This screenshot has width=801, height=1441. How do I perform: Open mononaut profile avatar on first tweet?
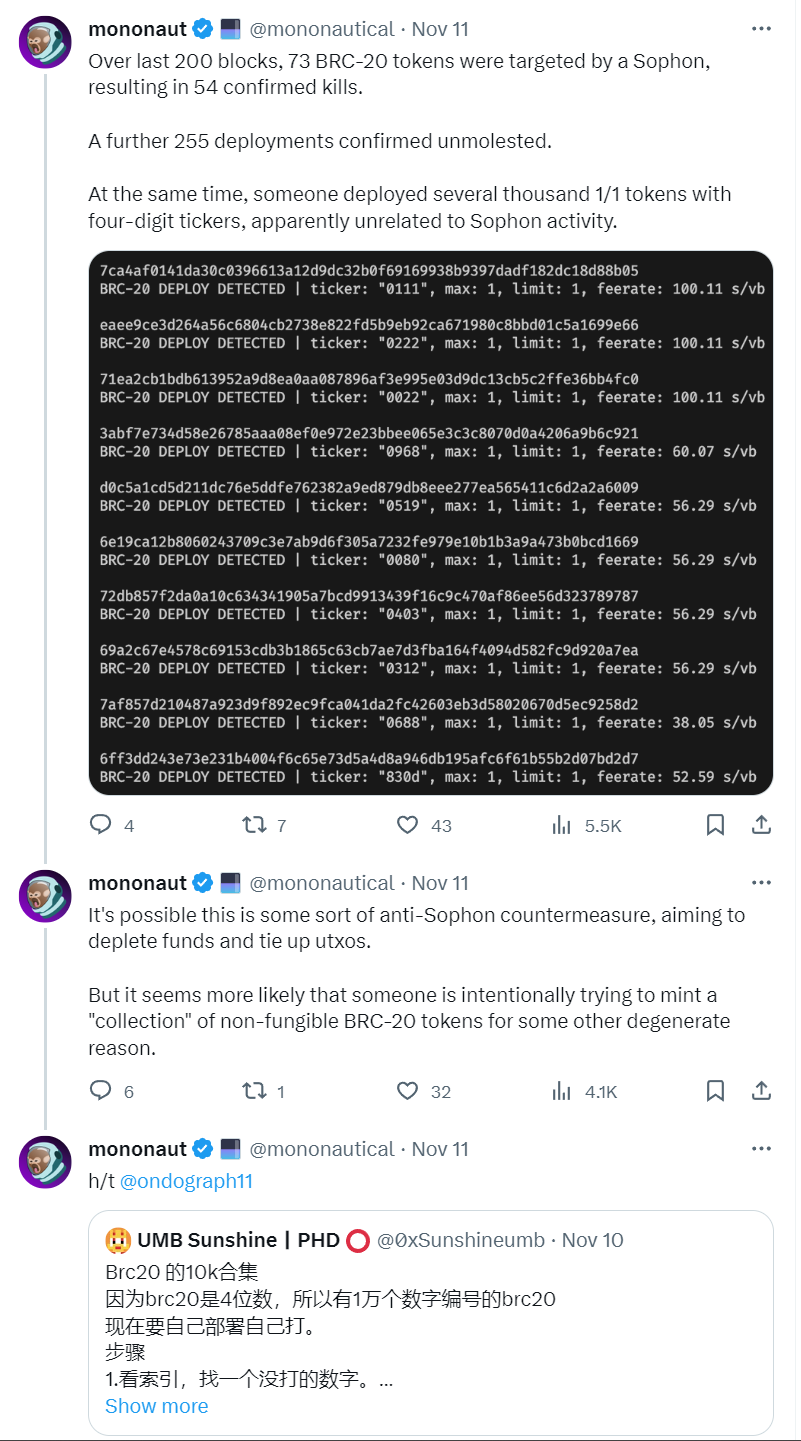pyautogui.click(x=45, y=42)
